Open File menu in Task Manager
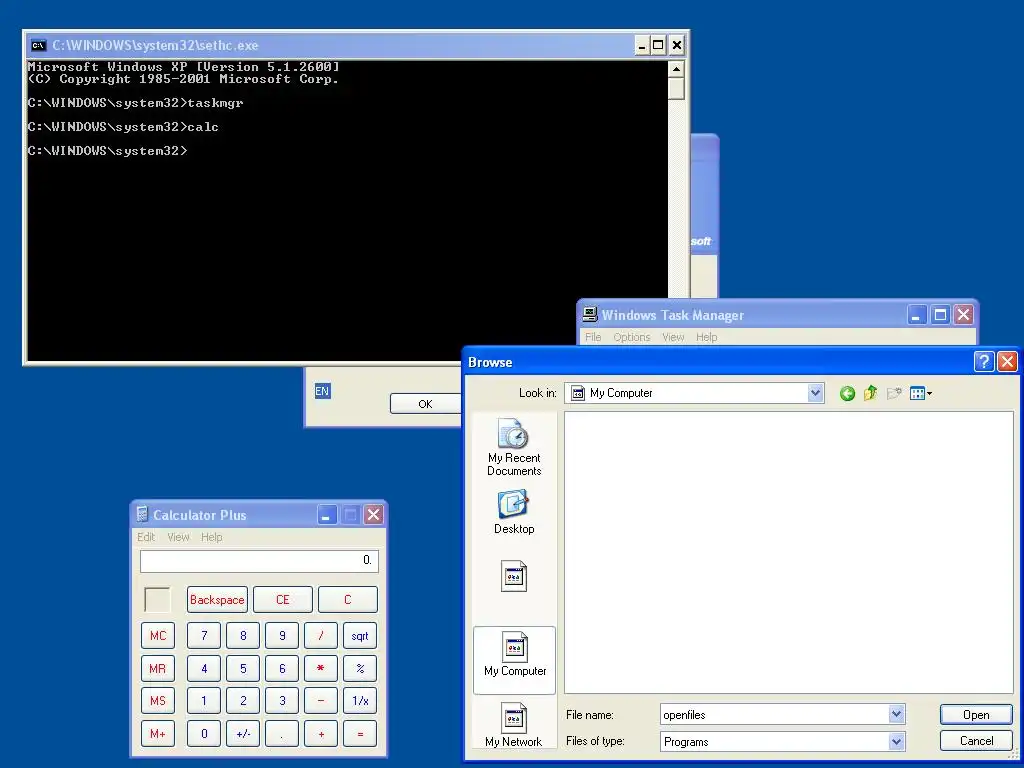This screenshot has width=1024, height=768. 593,337
